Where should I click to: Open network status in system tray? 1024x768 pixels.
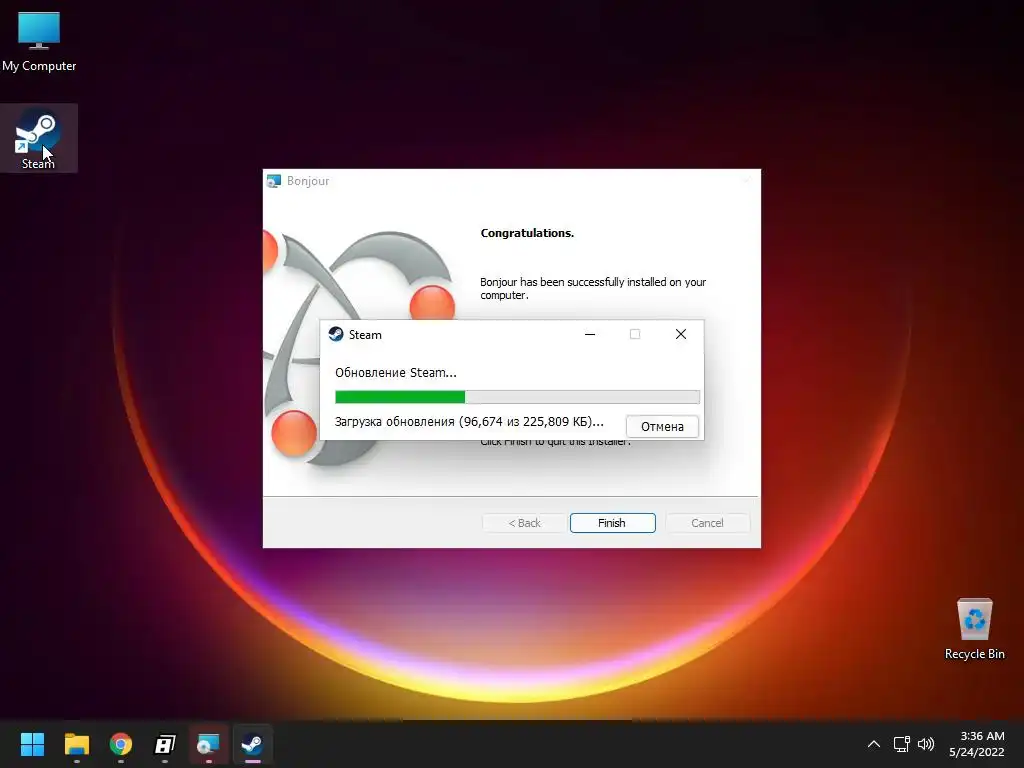pyautogui.click(x=901, y=744)
